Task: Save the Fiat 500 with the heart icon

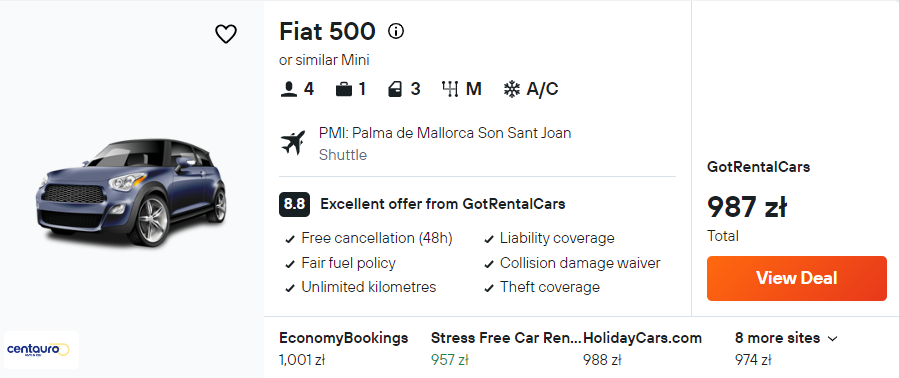Action: tap(226, 34)
